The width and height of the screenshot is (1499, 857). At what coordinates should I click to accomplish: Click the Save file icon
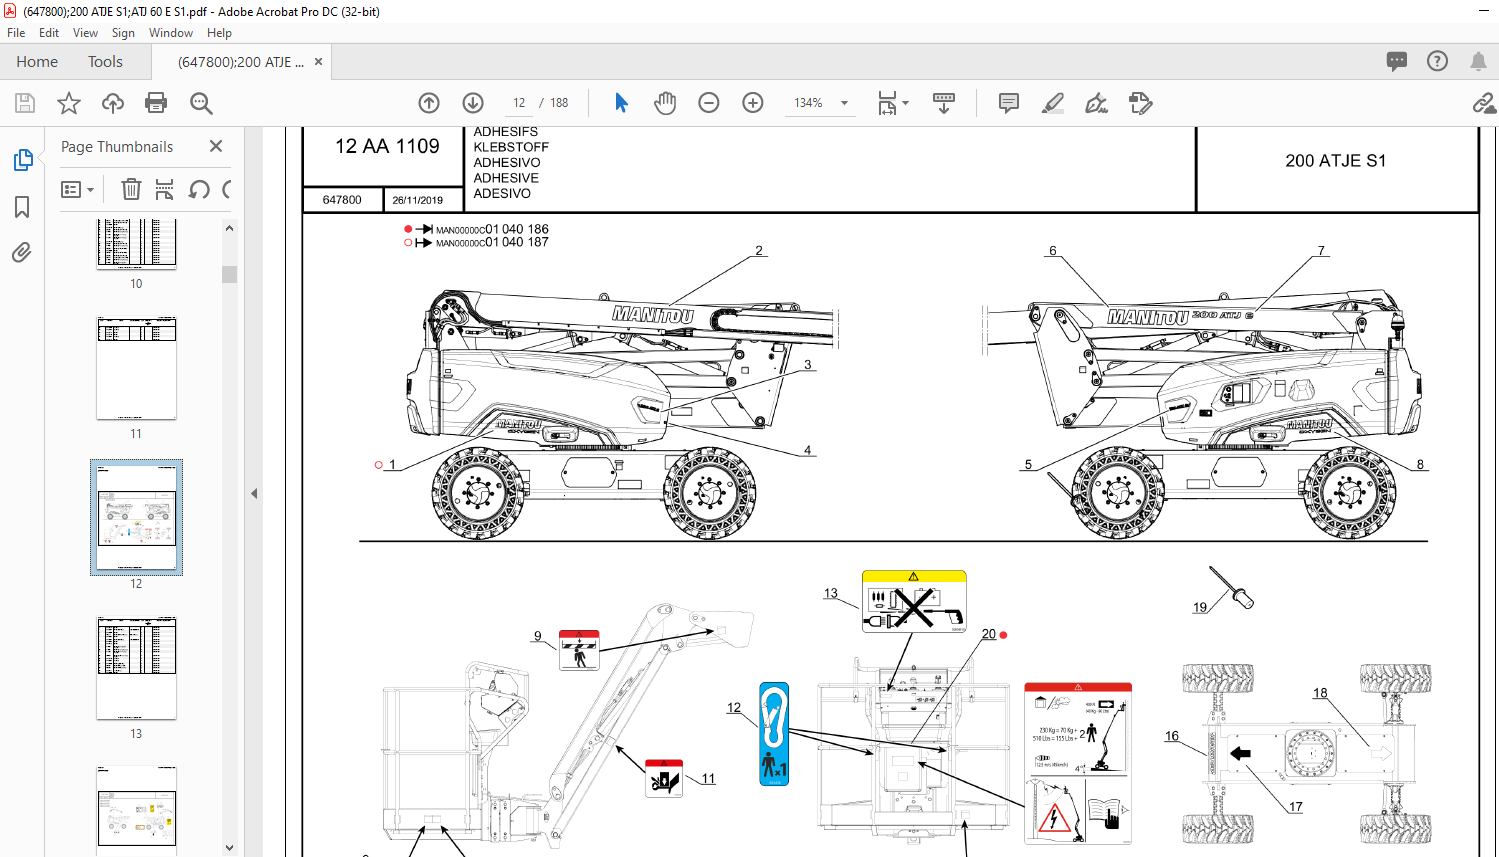tap(25, 103)
